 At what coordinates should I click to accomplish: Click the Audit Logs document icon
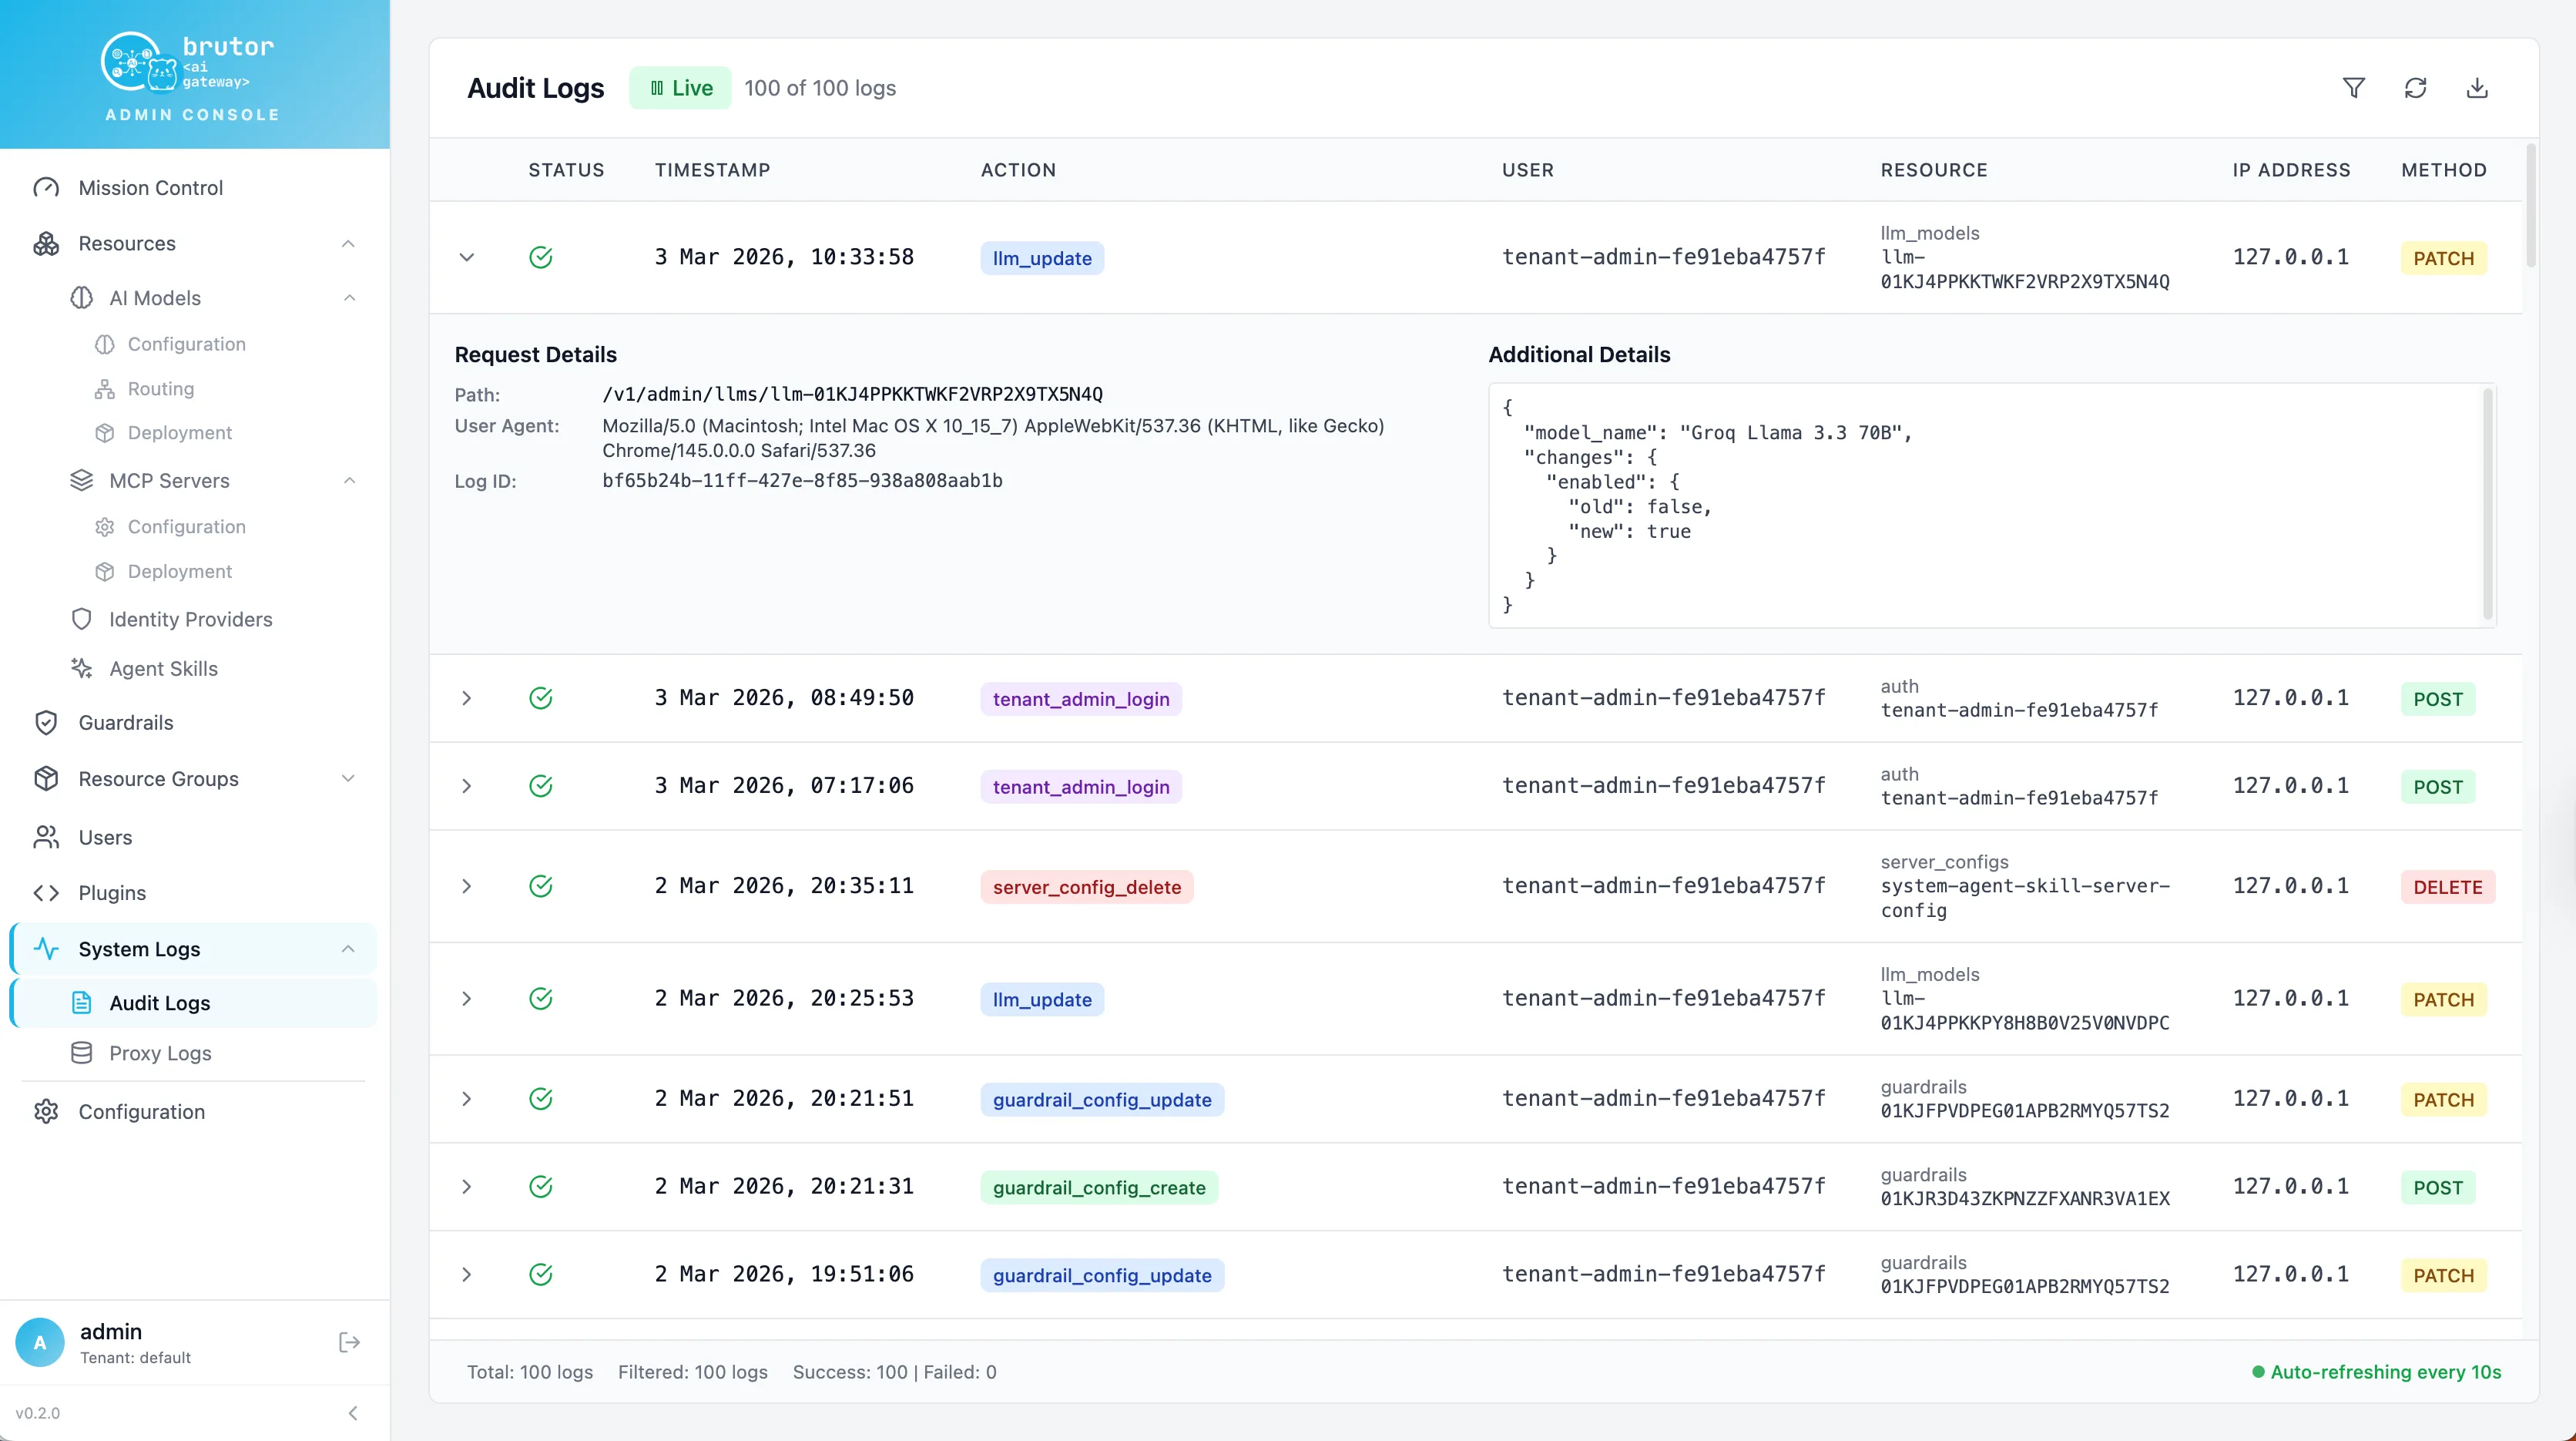(x=82, y=1003)
